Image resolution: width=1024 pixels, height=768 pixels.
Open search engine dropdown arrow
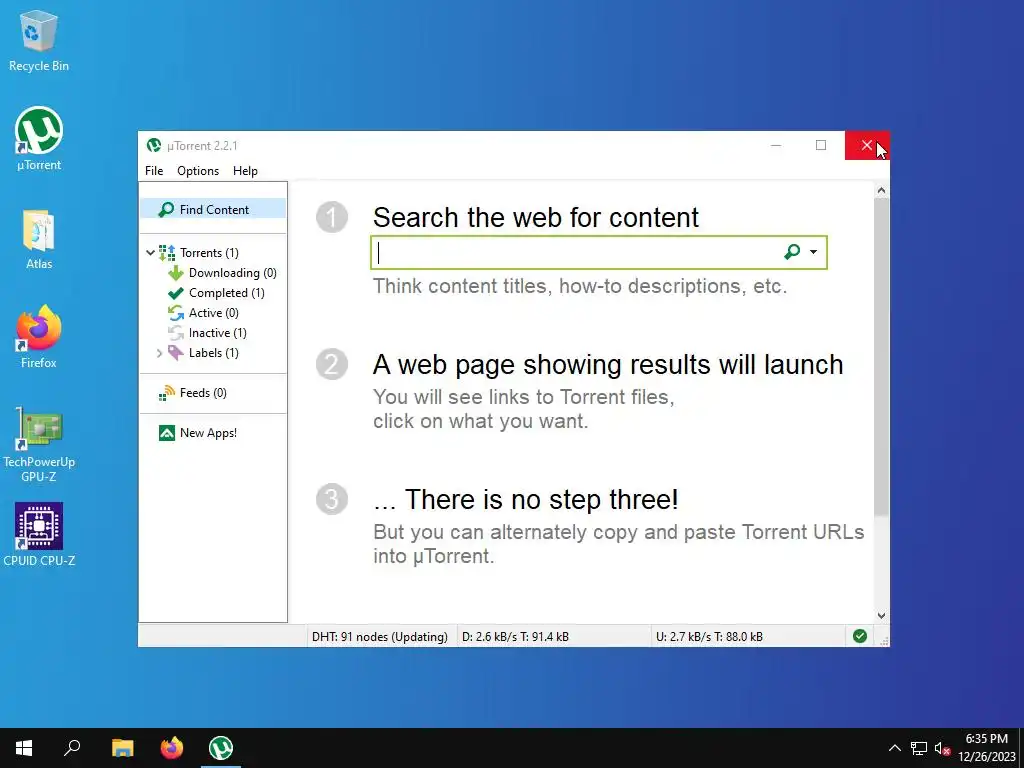point(813,252)
